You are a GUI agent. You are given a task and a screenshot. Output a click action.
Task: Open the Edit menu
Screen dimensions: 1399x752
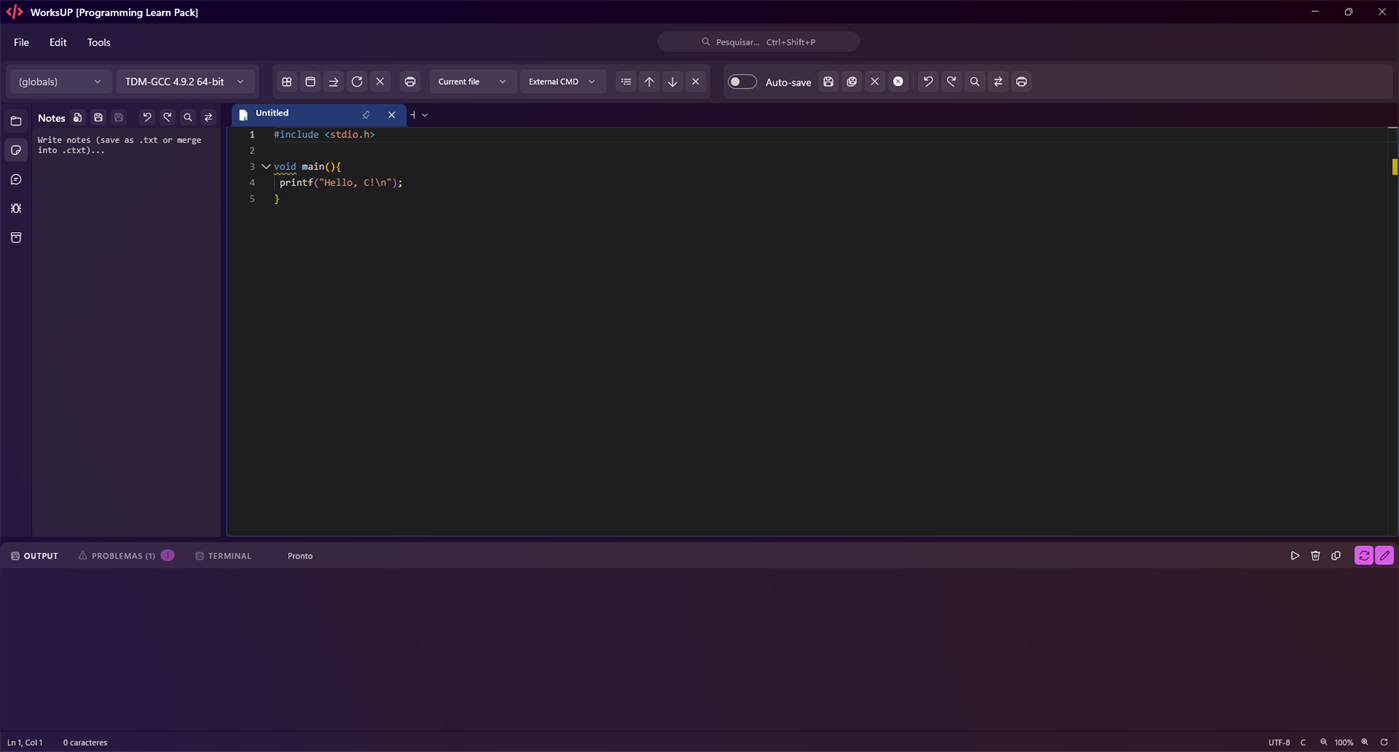click(x=58, y=43)
